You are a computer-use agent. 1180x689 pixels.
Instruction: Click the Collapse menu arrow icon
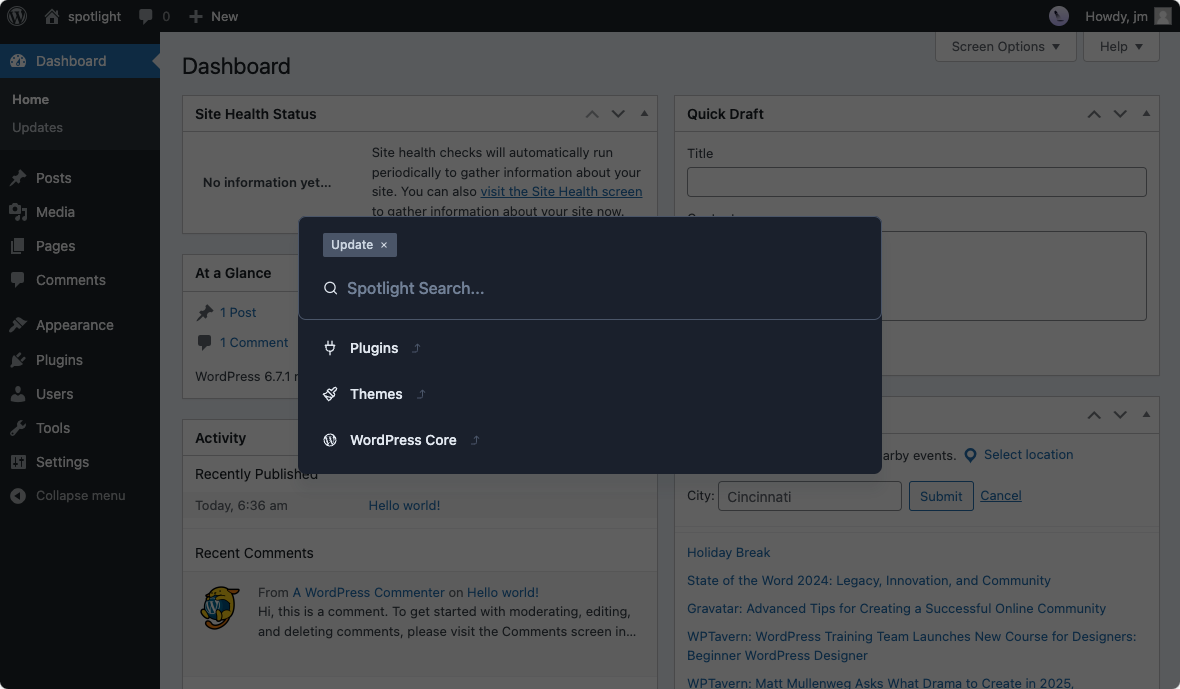(x=18, y=496)
